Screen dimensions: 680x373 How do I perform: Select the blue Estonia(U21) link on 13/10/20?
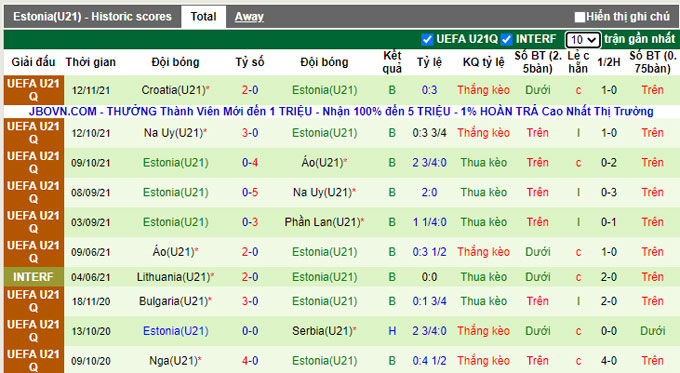tap(176, 331)
